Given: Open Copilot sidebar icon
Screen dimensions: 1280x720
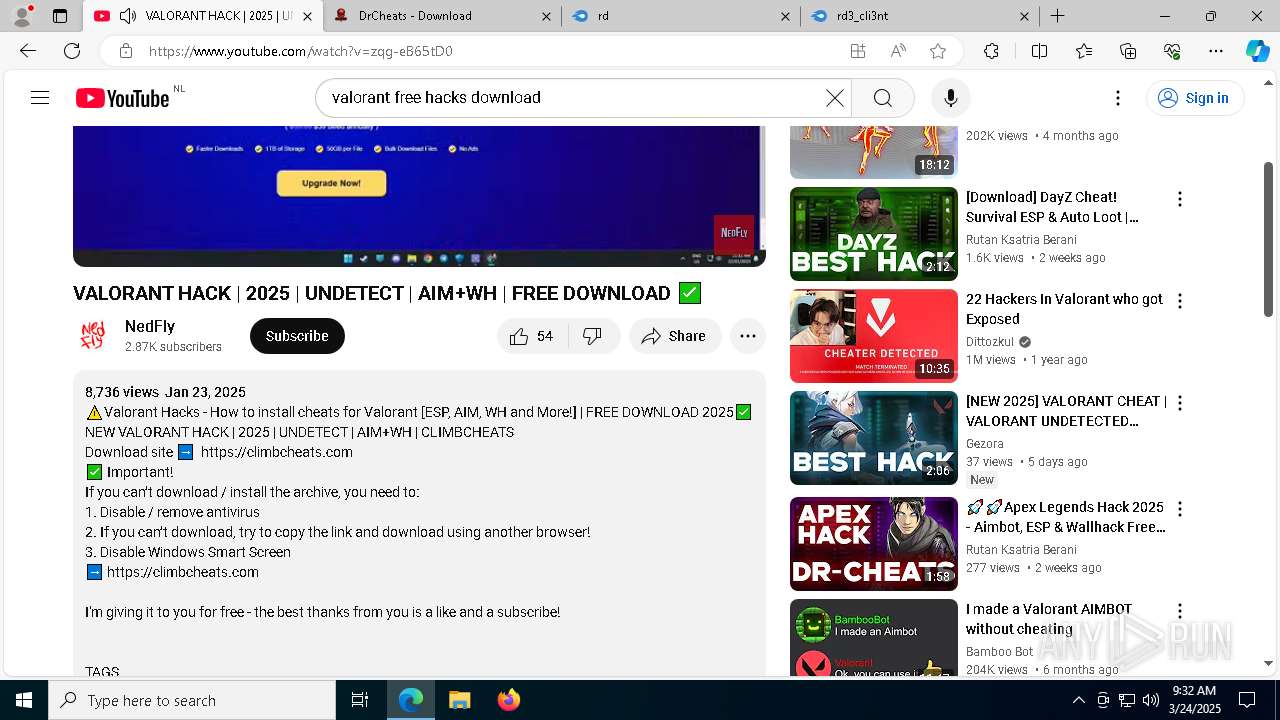Looking at the screenshot, I should click(x=1257, y=51).
